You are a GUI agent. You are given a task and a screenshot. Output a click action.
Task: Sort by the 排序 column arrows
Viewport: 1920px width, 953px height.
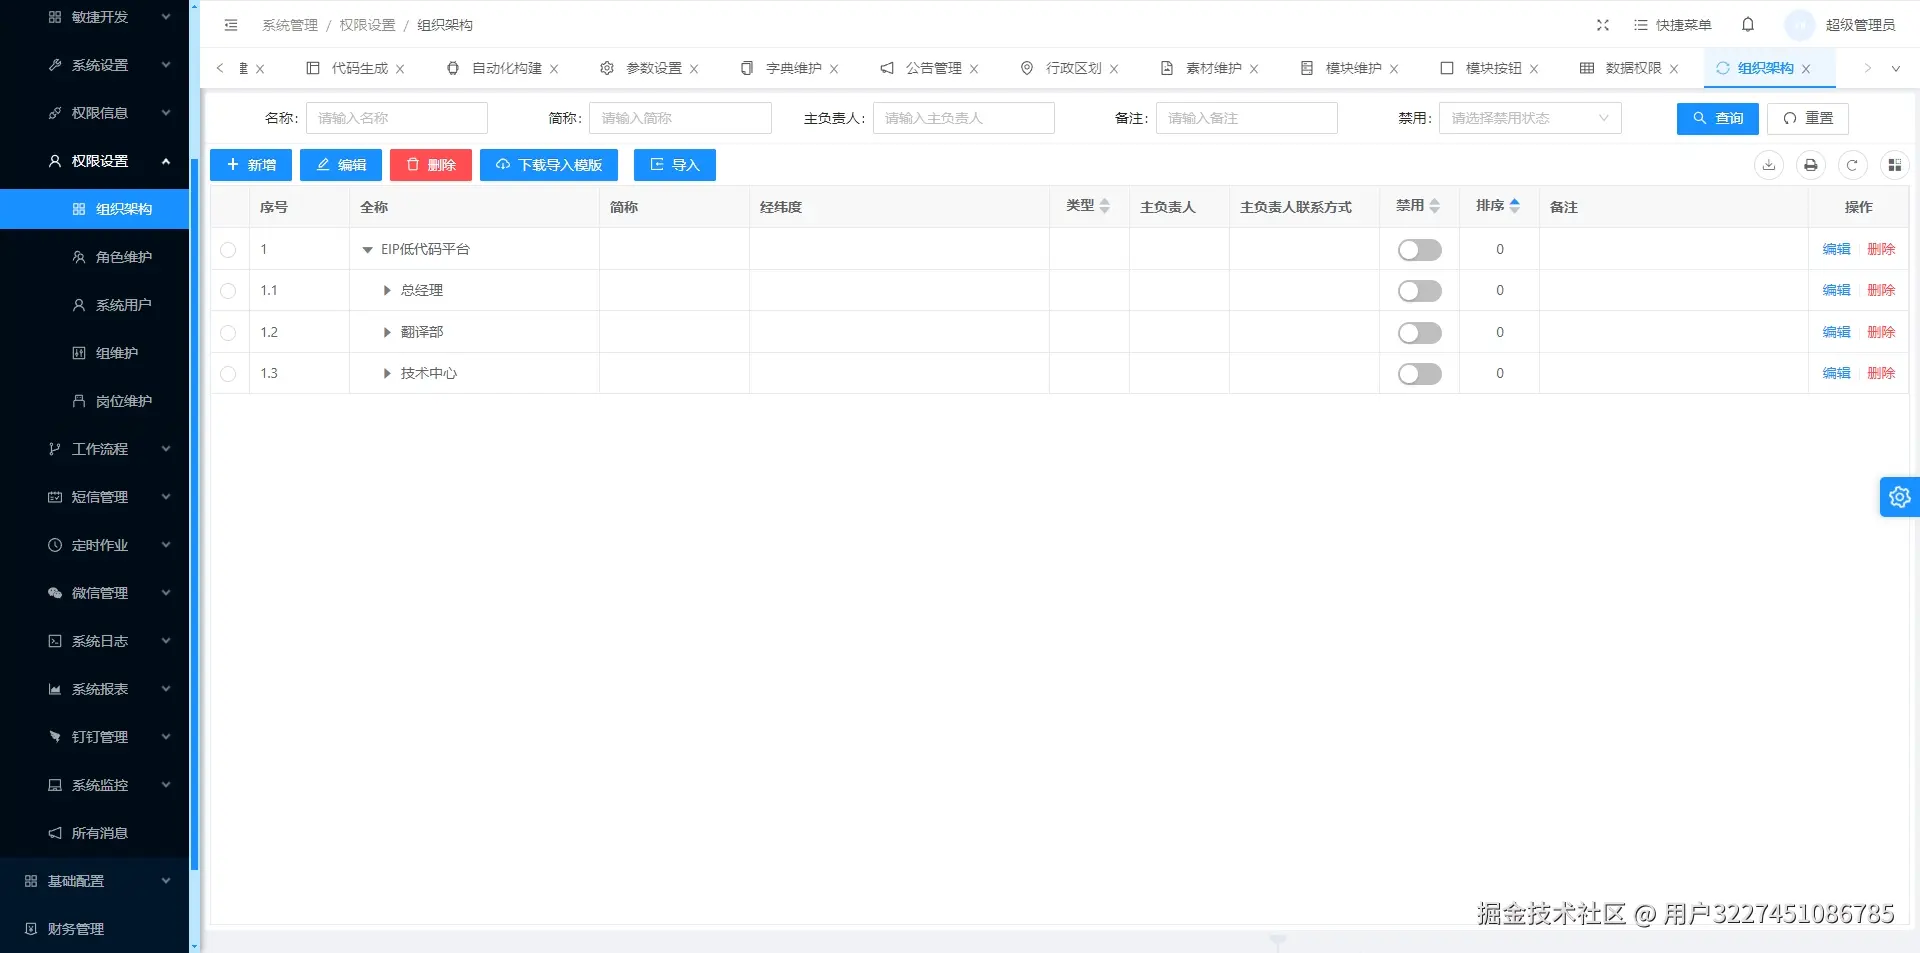(x=1515, y=206)
